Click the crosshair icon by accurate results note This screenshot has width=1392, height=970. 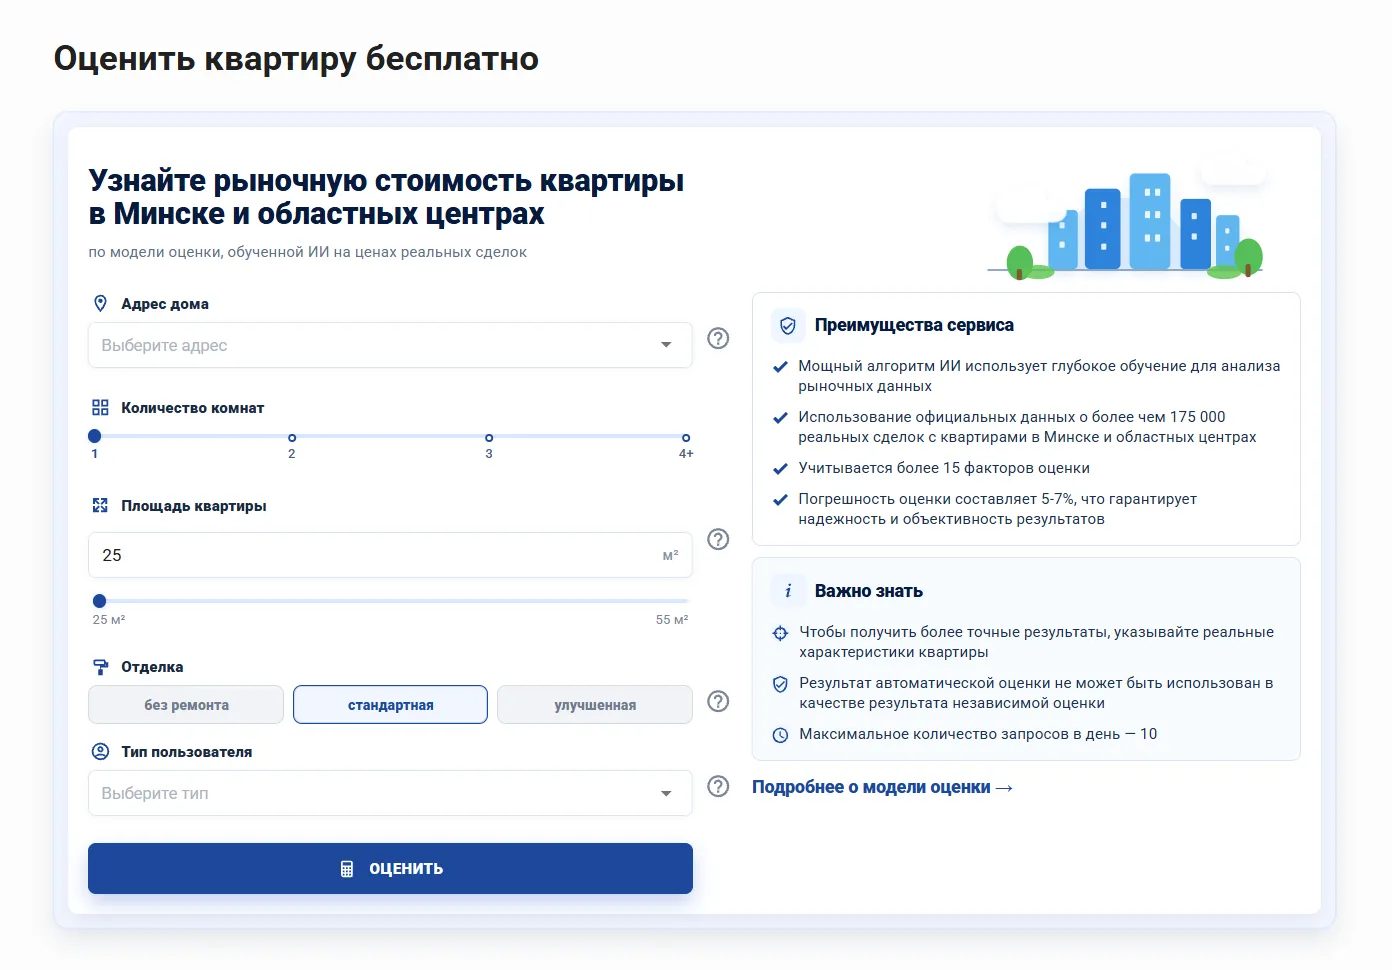point(781,633)
